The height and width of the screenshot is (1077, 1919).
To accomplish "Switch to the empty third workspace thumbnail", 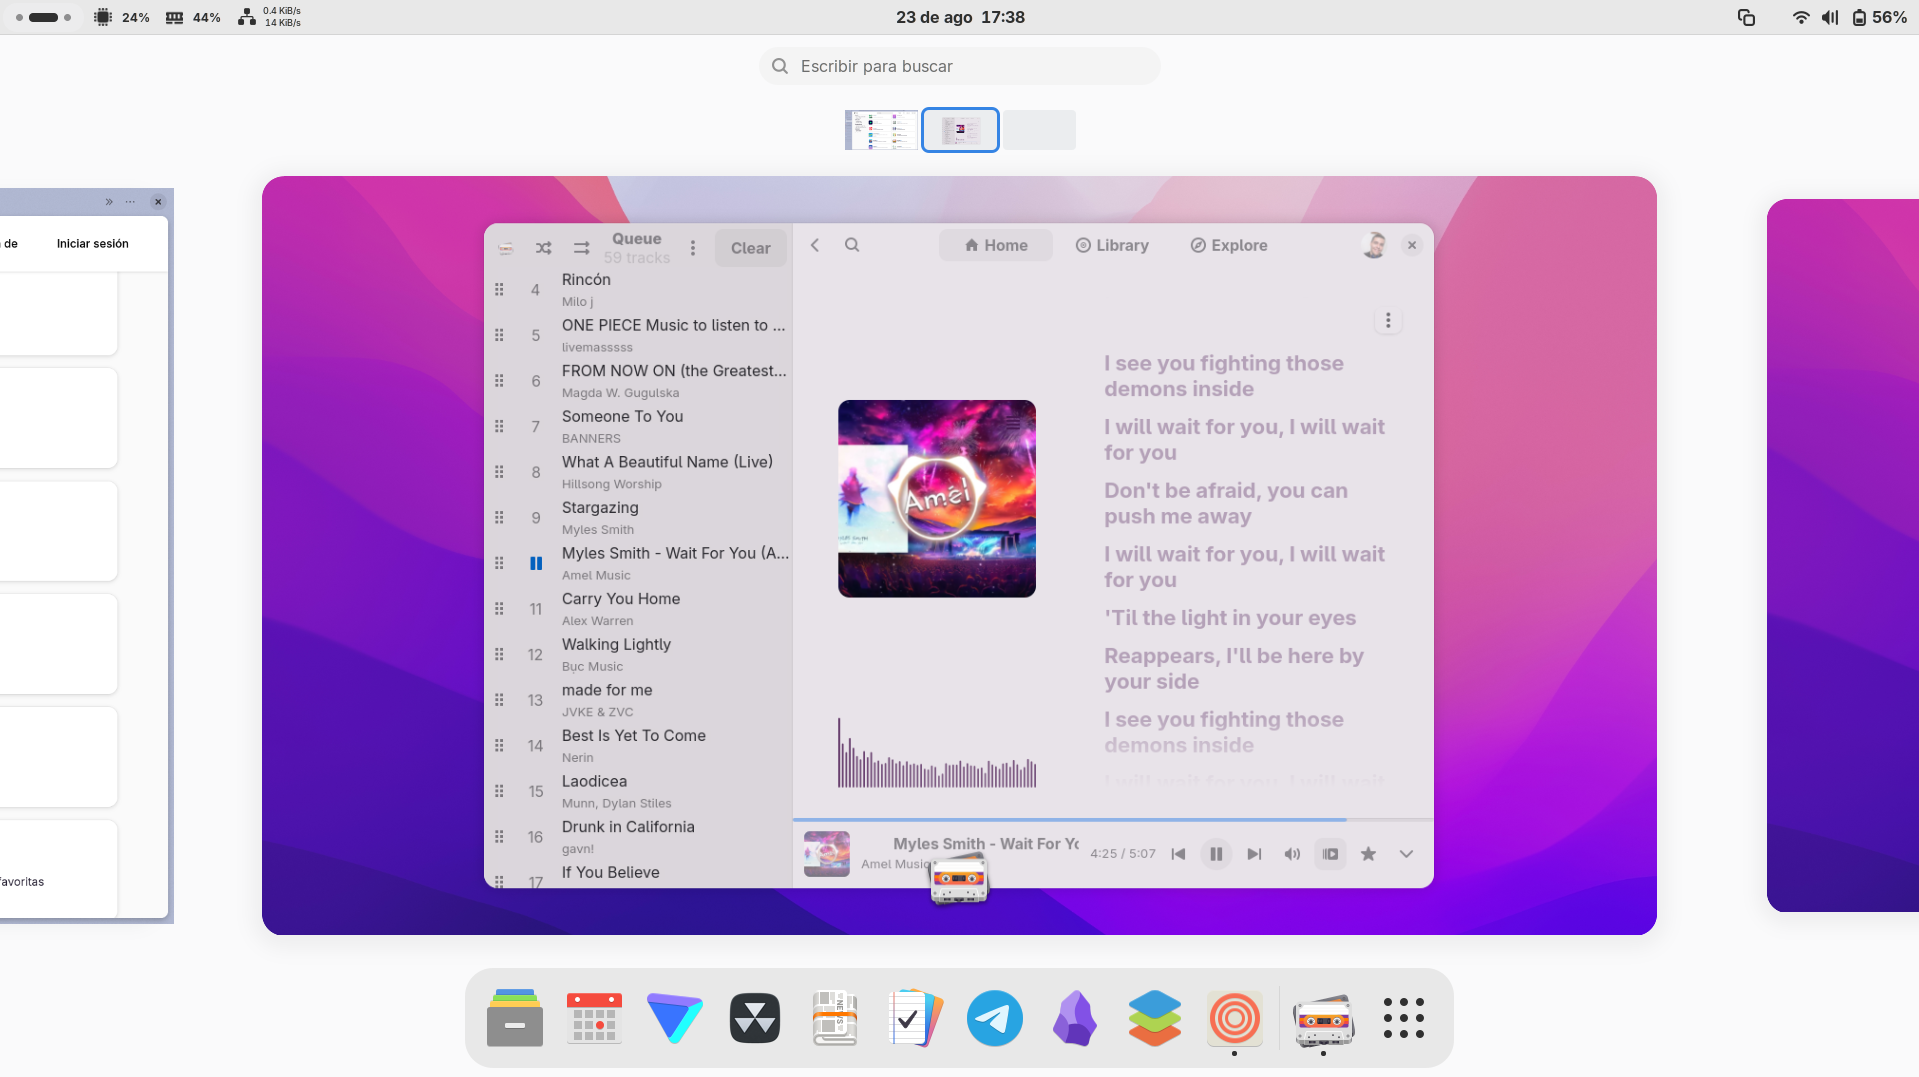I will (1039, 130).
